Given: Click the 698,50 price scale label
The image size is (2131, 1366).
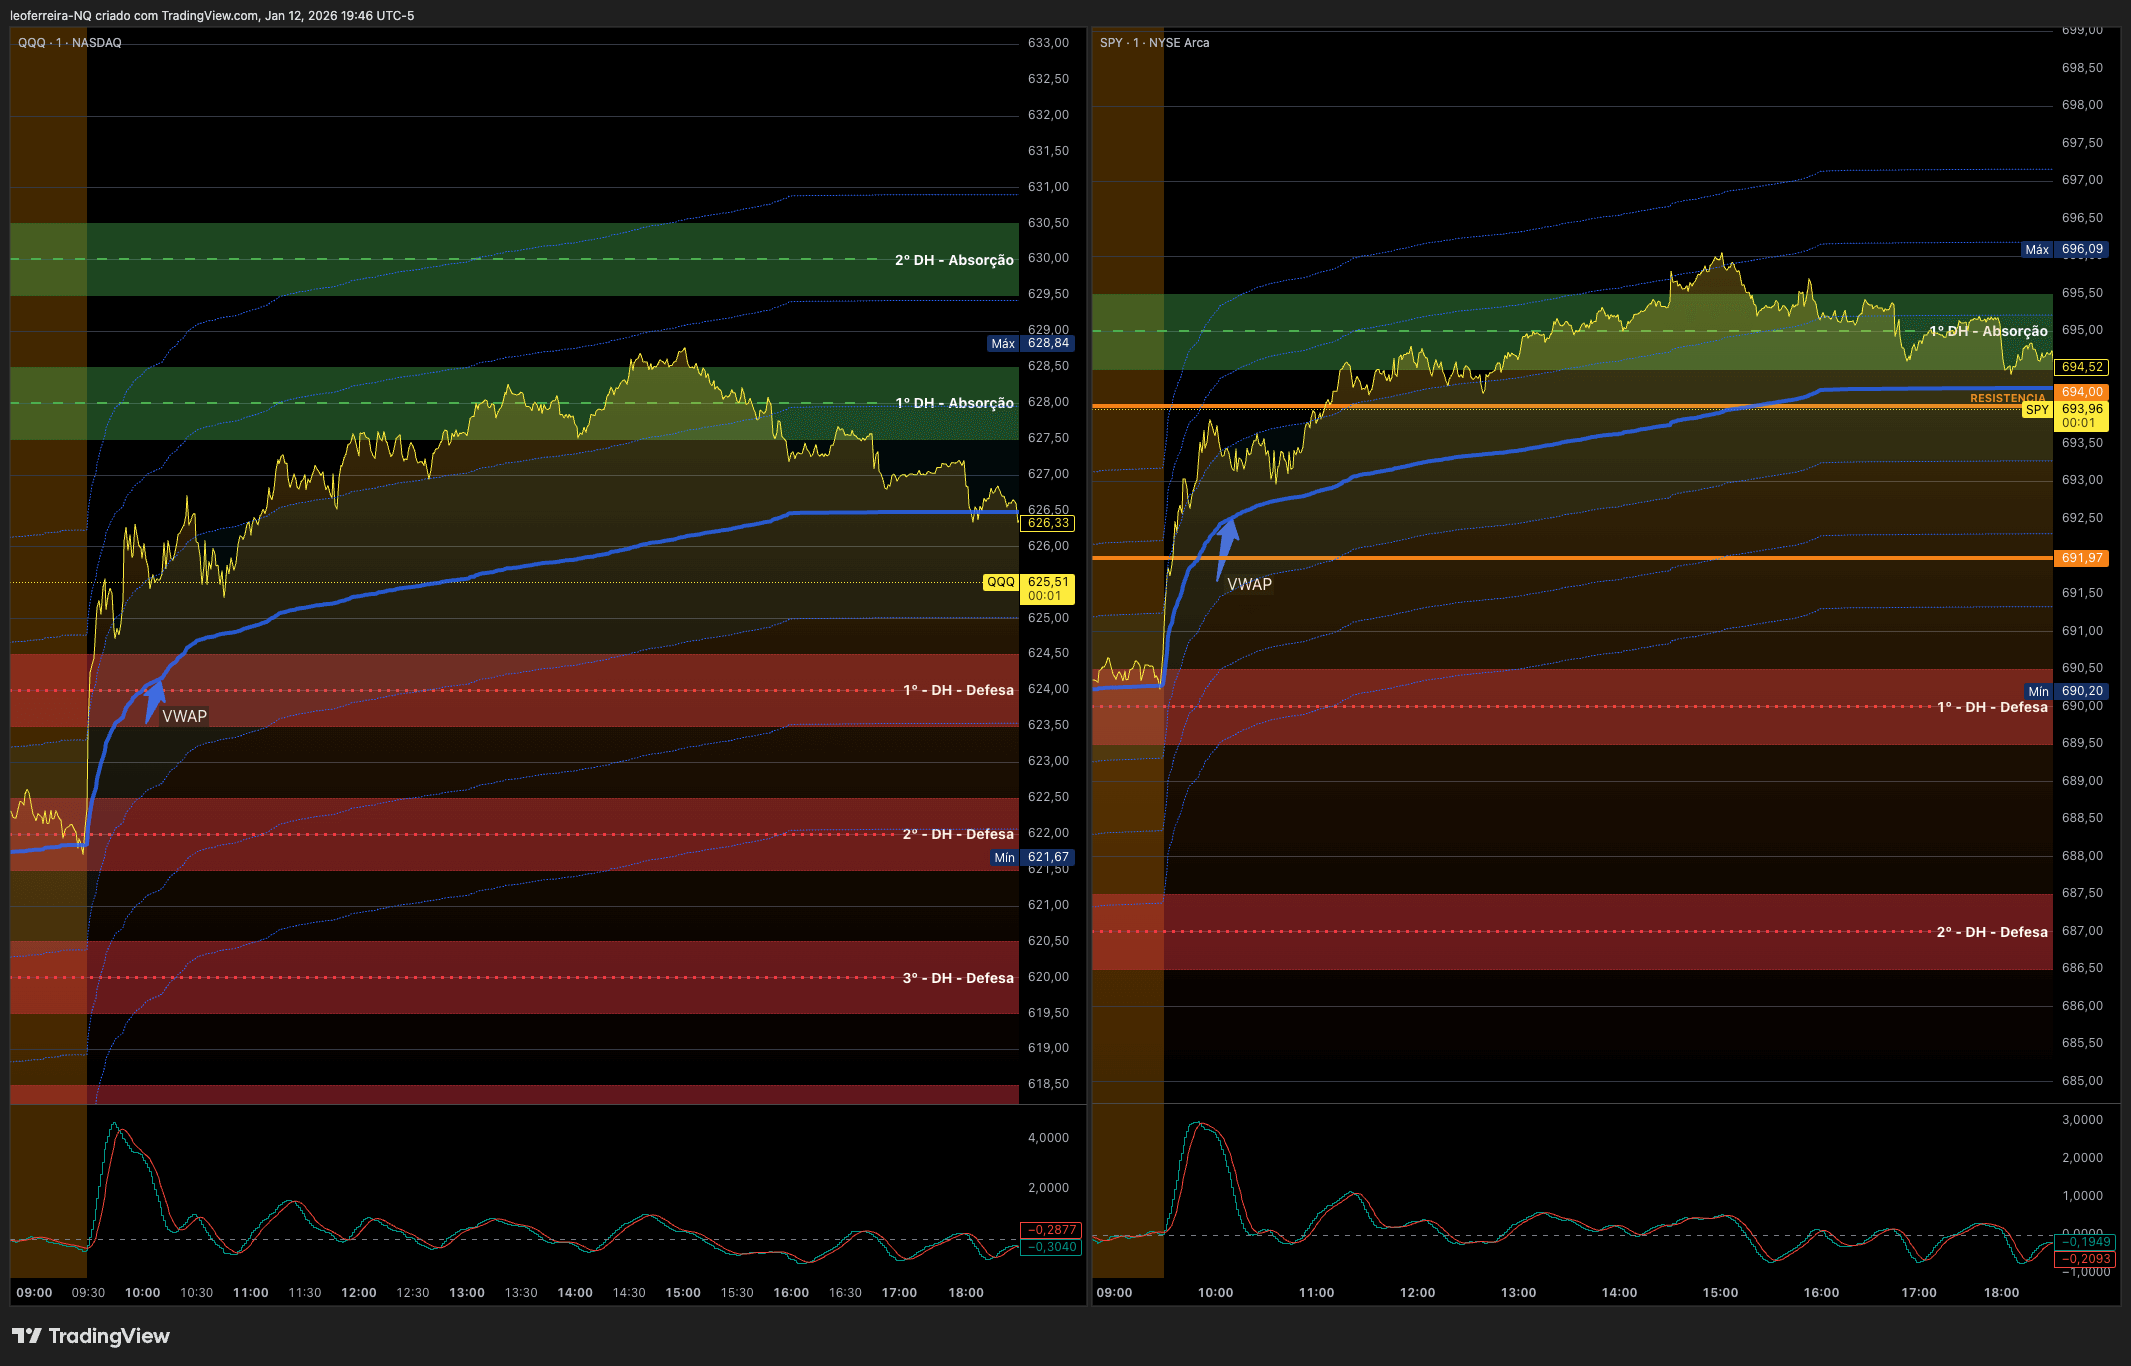Looking at the screenshot, I should click(x=2082, y=68).
